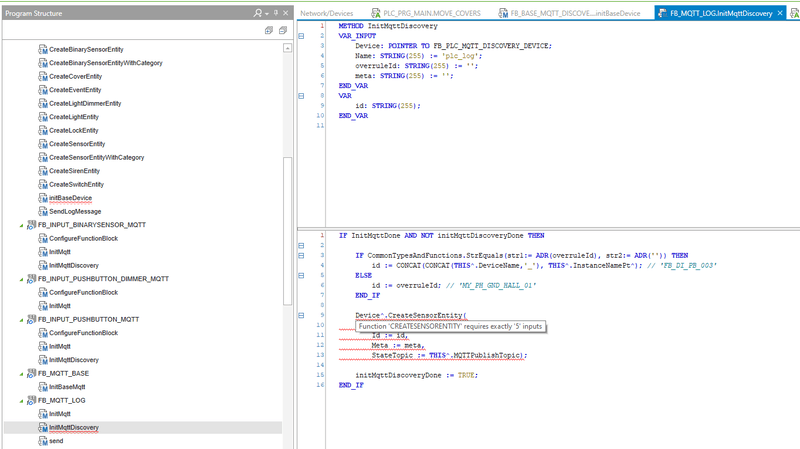The image size is (800, 449).
Task: Click scroll-up arrow of Program Structure tree
Action: click(288, 48)
